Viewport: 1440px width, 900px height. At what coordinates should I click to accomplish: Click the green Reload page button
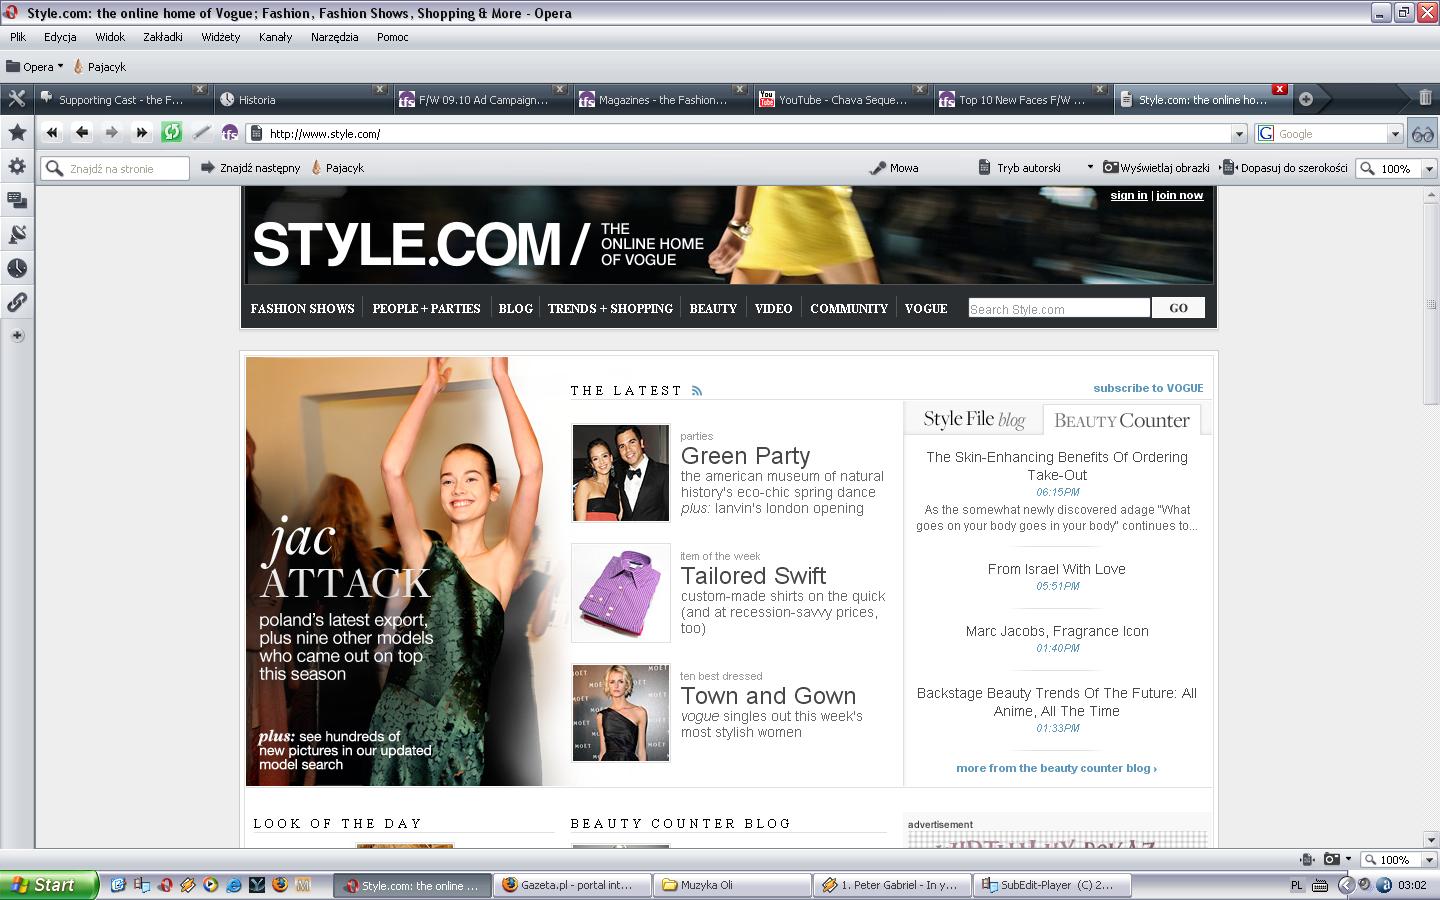click(x=171, y=132)
